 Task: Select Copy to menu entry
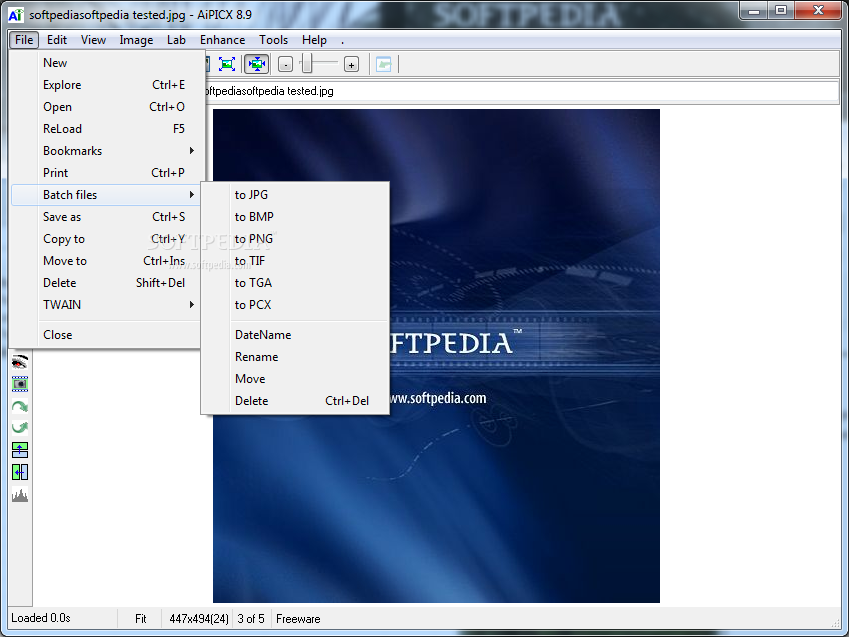tap(106, 239)
